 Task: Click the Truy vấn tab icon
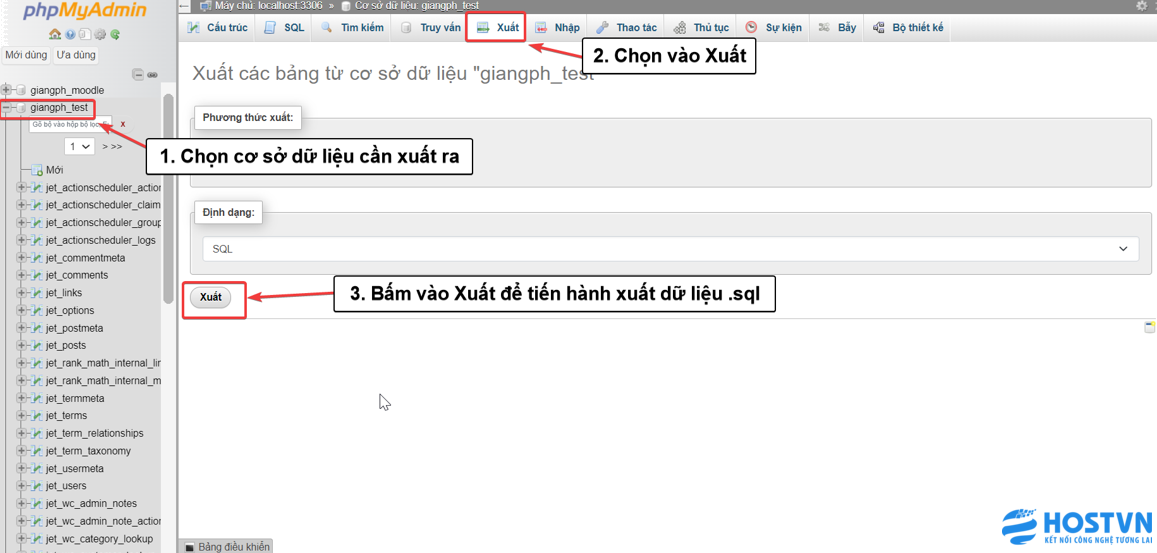[x=406, y=28]
